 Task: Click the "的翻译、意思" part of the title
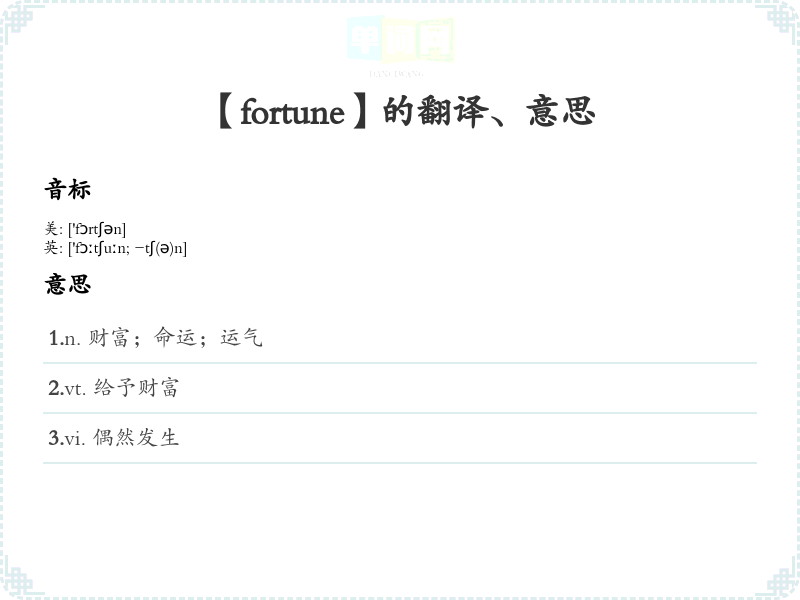(489, 112)
